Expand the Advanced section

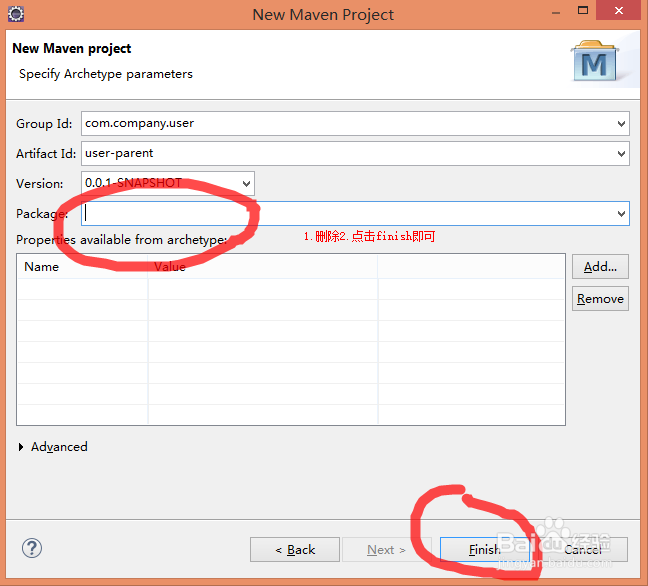point(21,447)
